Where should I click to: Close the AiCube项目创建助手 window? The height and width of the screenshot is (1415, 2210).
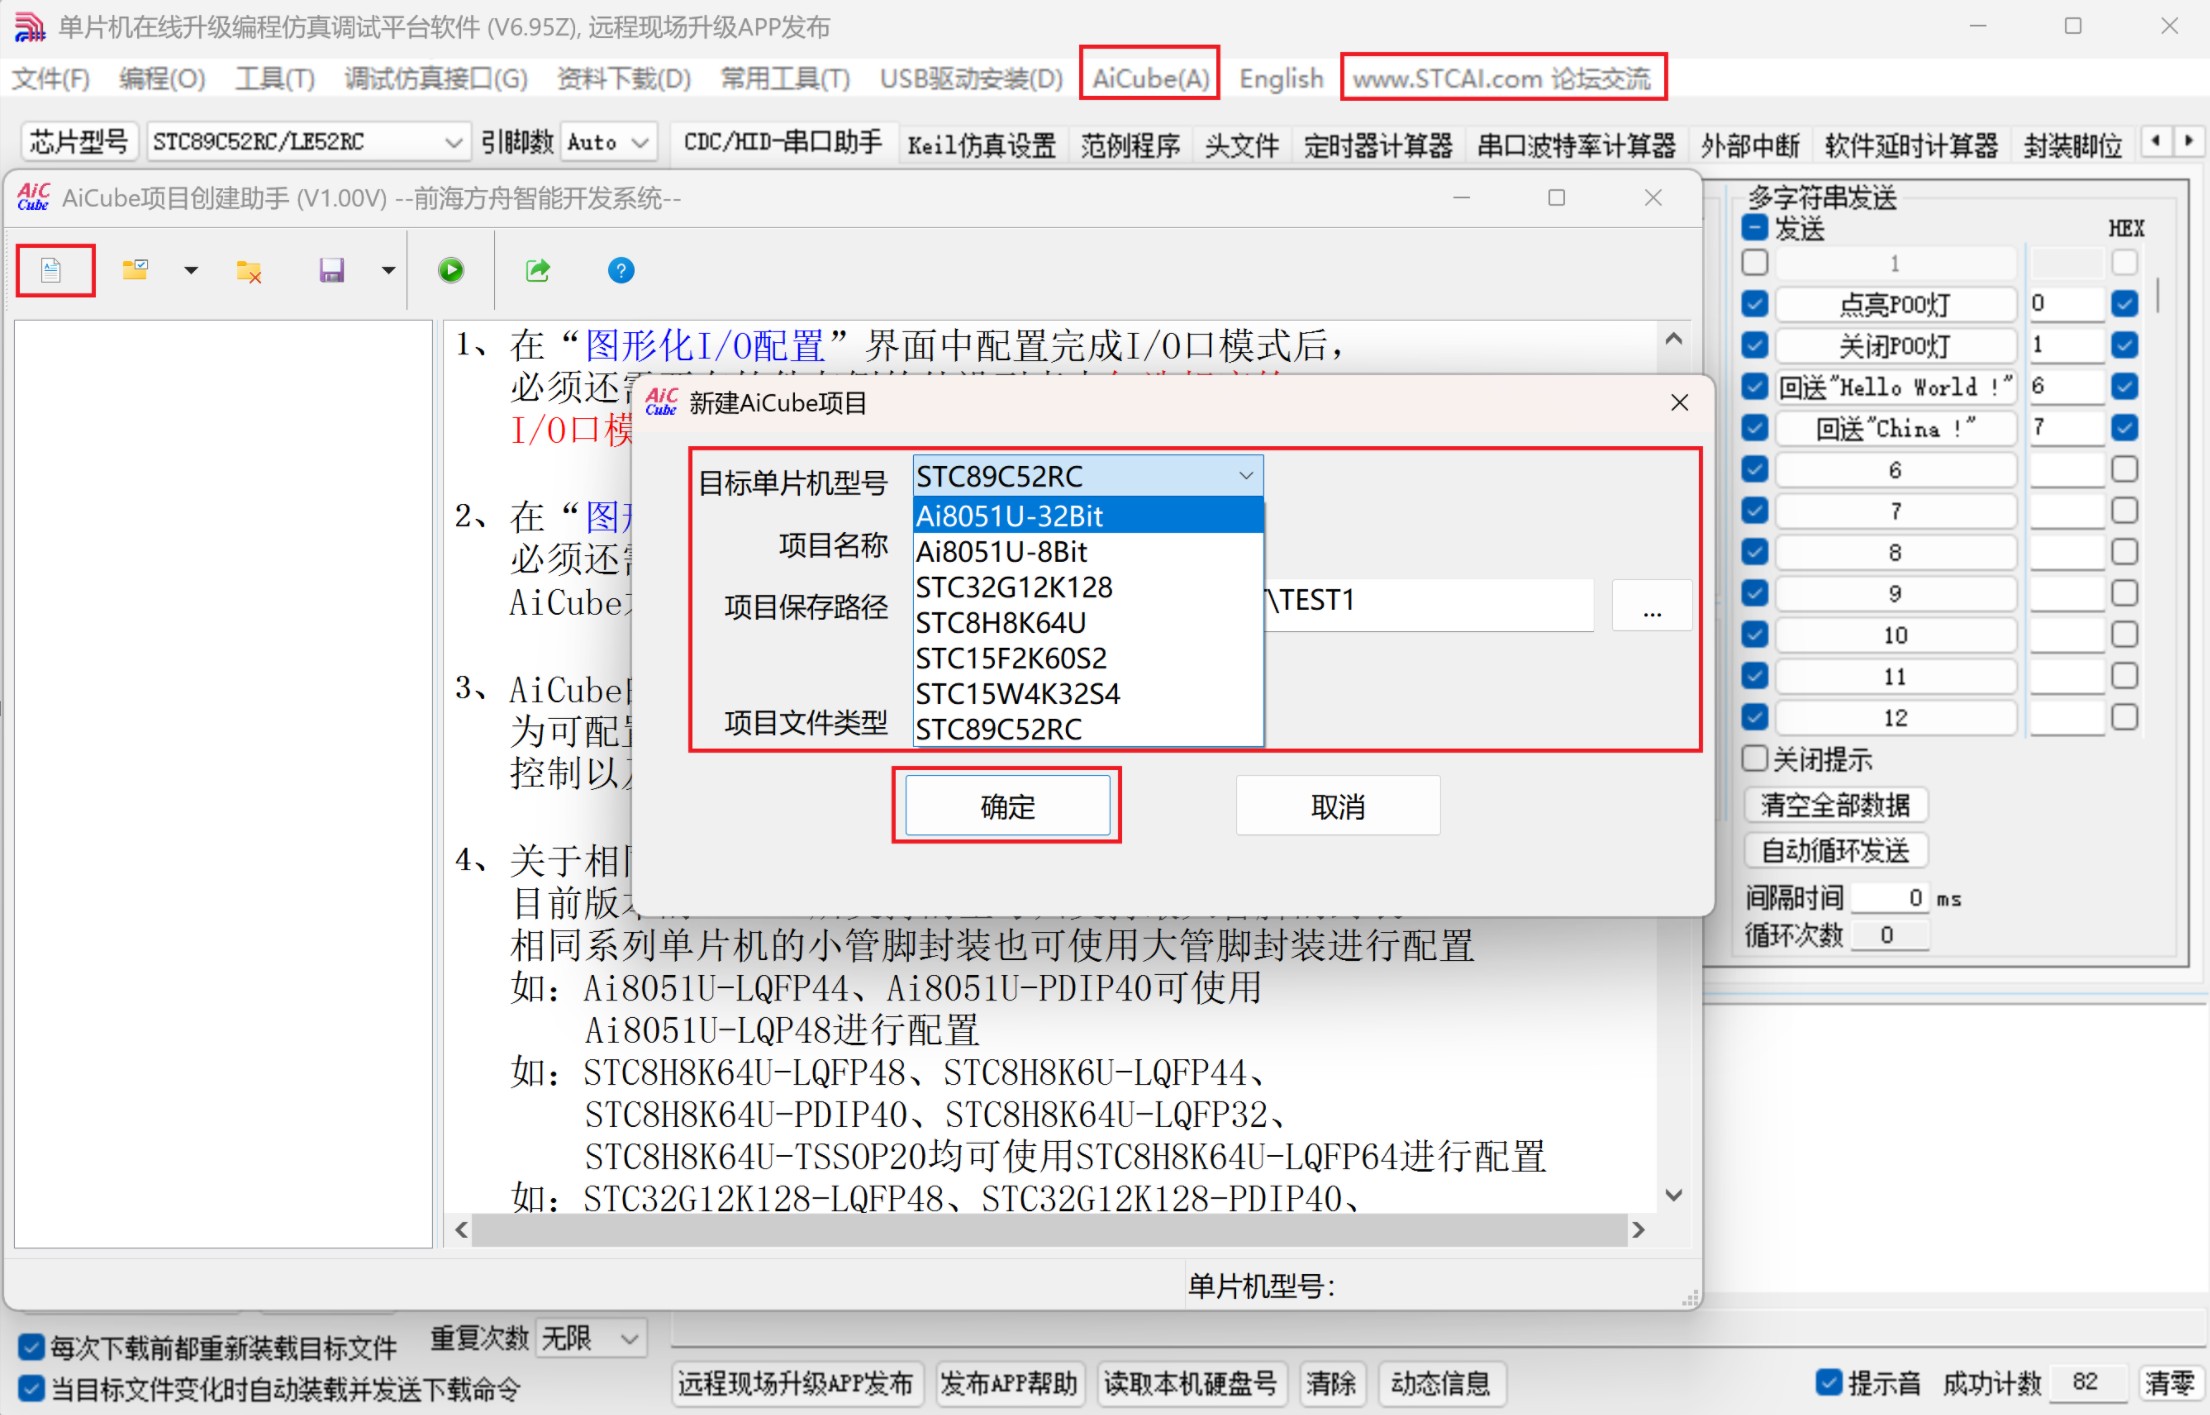(x=1653, y=198)
